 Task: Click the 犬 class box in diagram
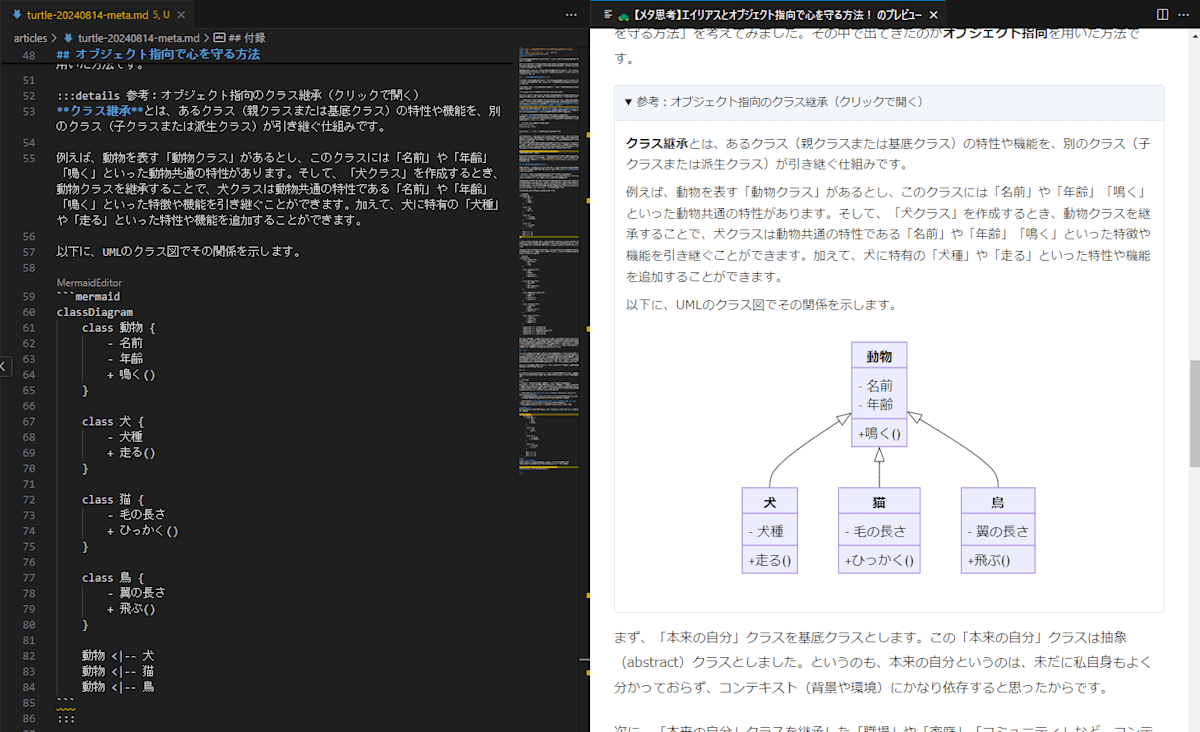click(769, 531)
